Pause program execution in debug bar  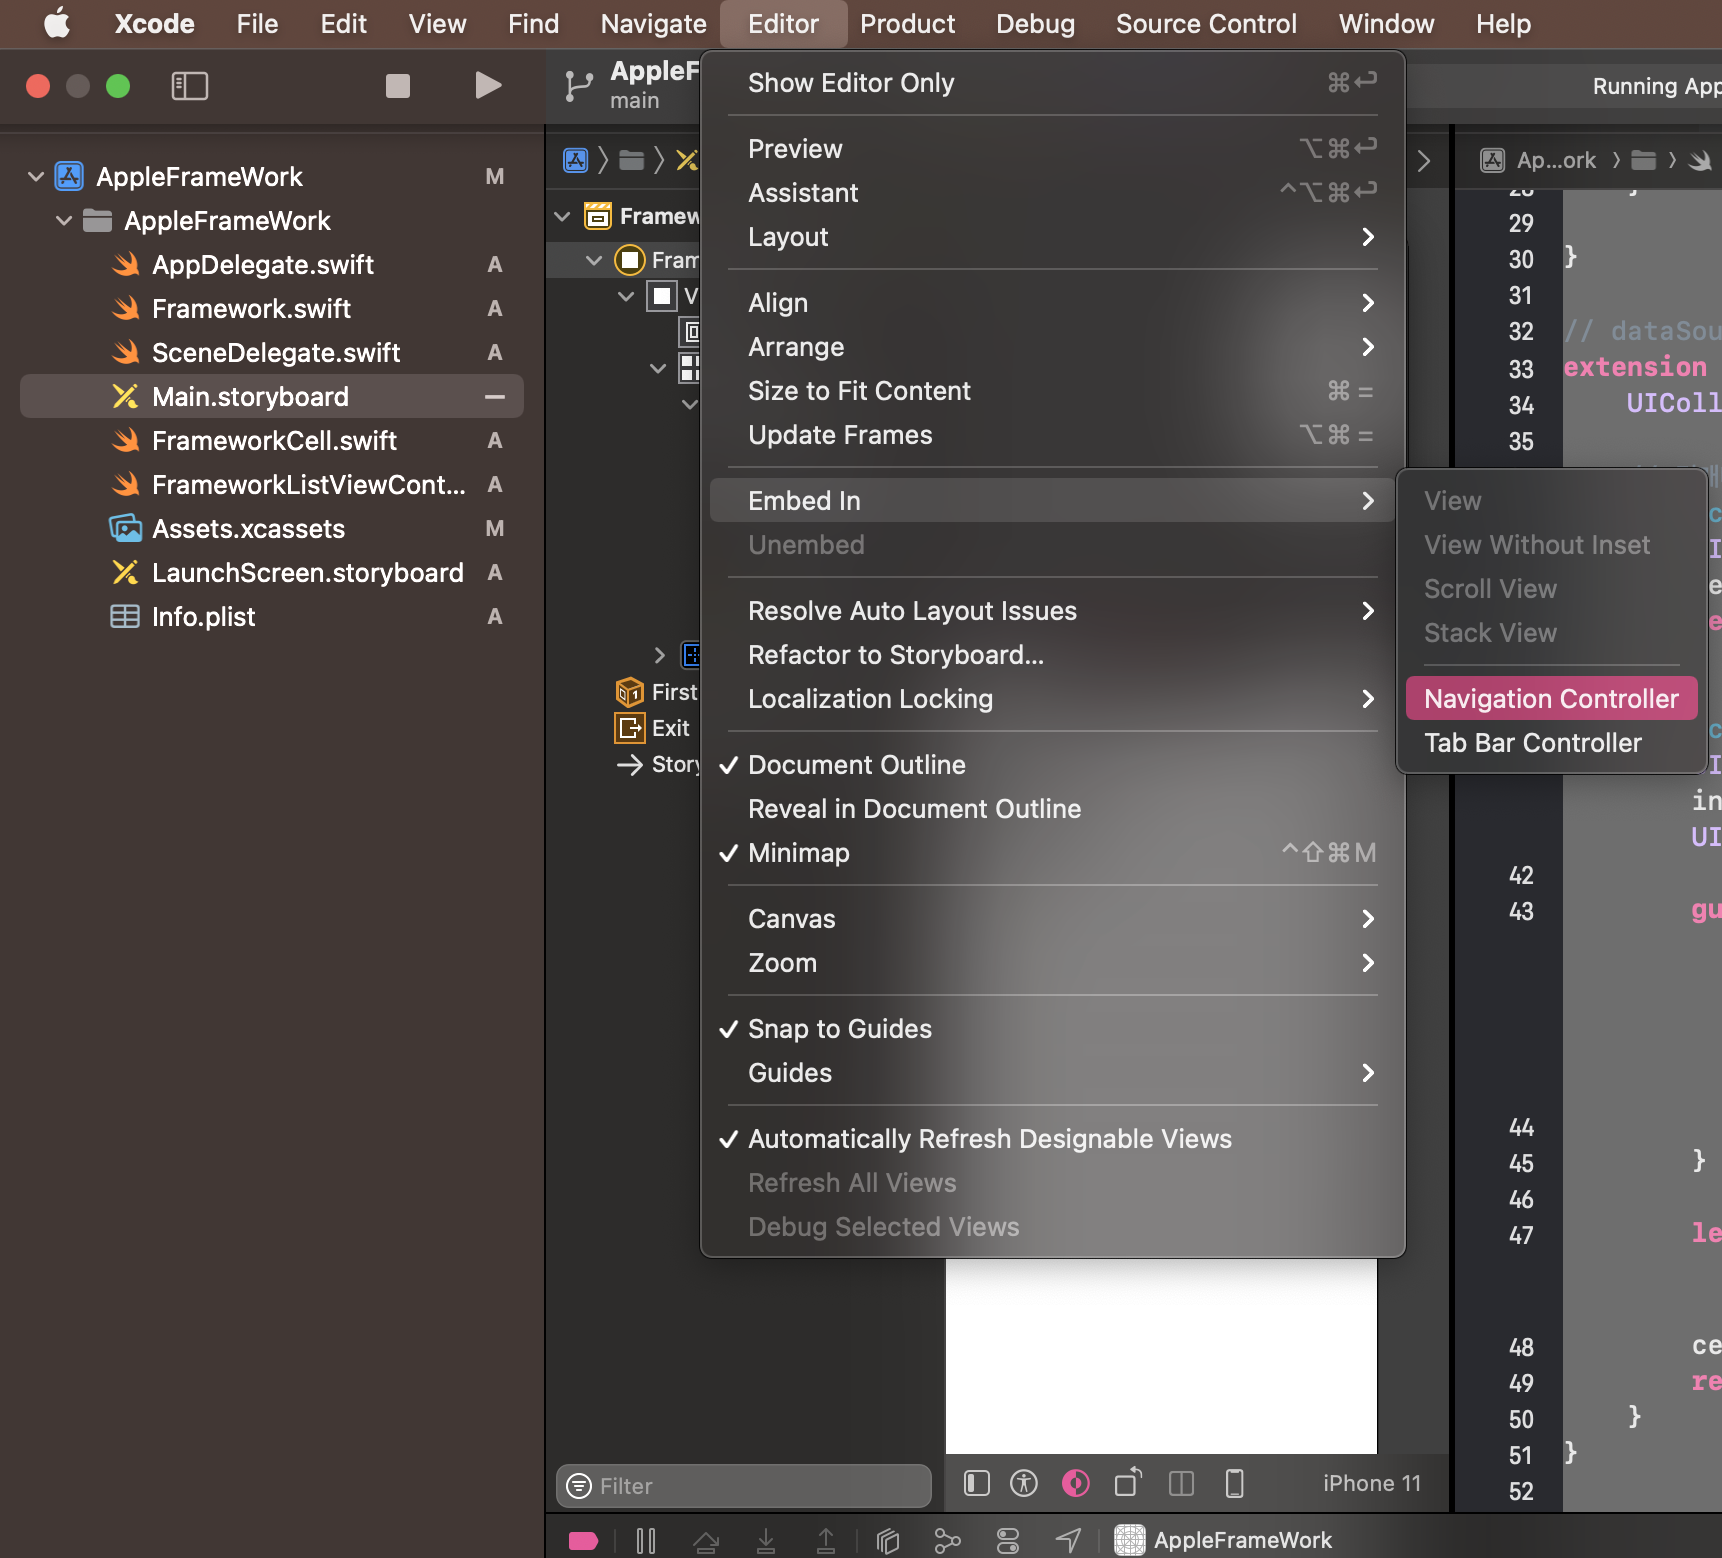point(646,1541)
